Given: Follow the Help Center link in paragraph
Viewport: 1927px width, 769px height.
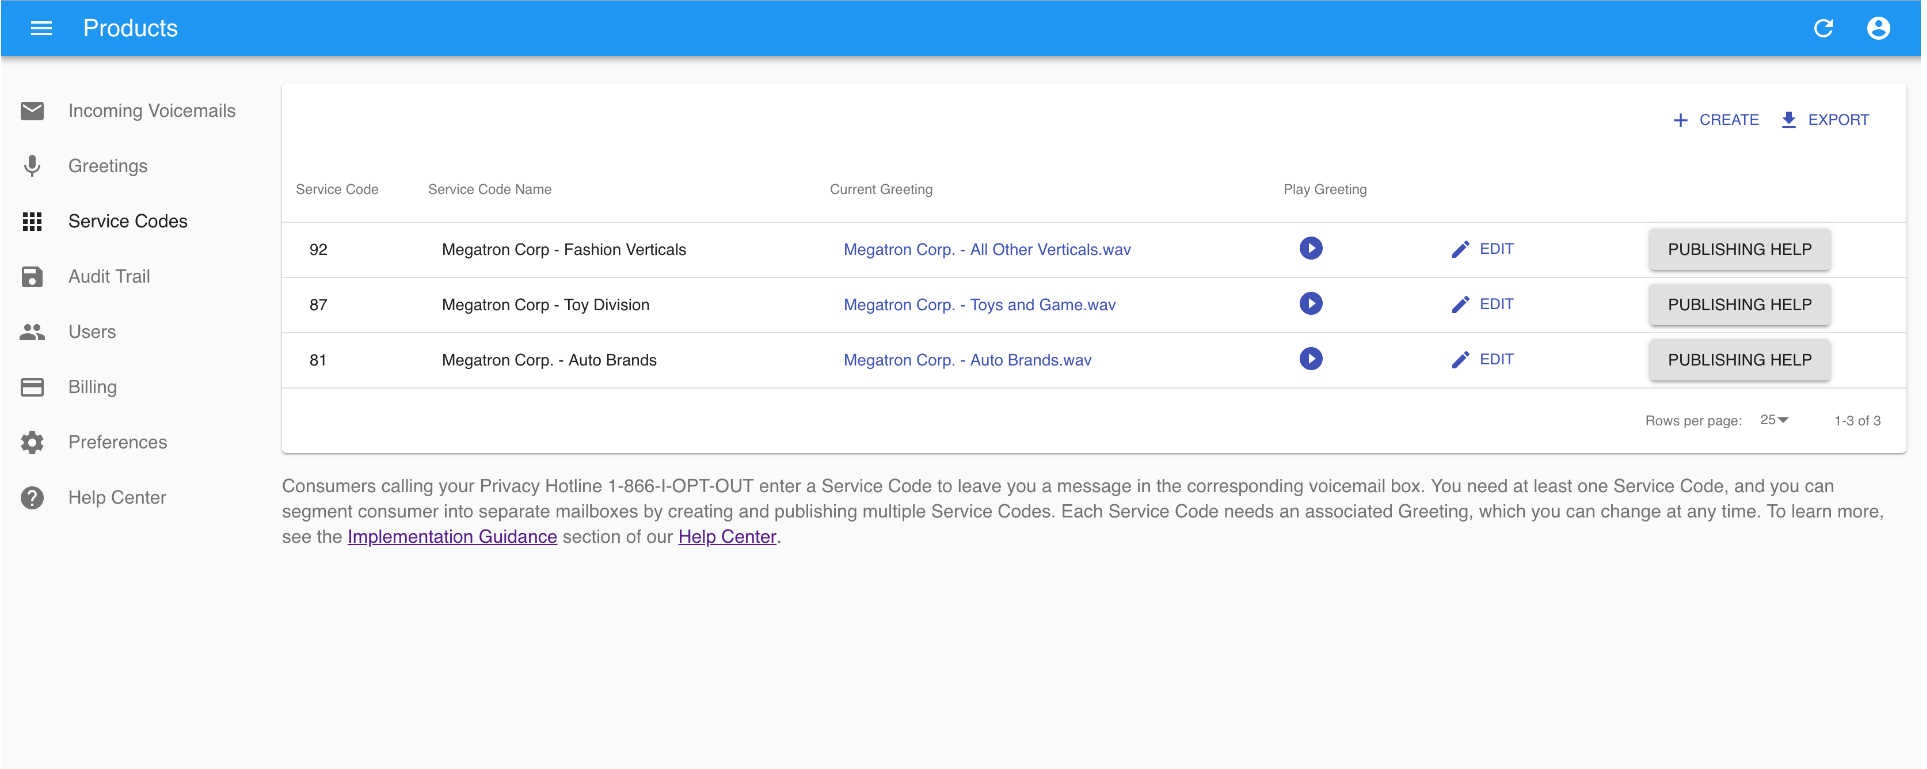Looking at the screenshot, I should point(727,537).
